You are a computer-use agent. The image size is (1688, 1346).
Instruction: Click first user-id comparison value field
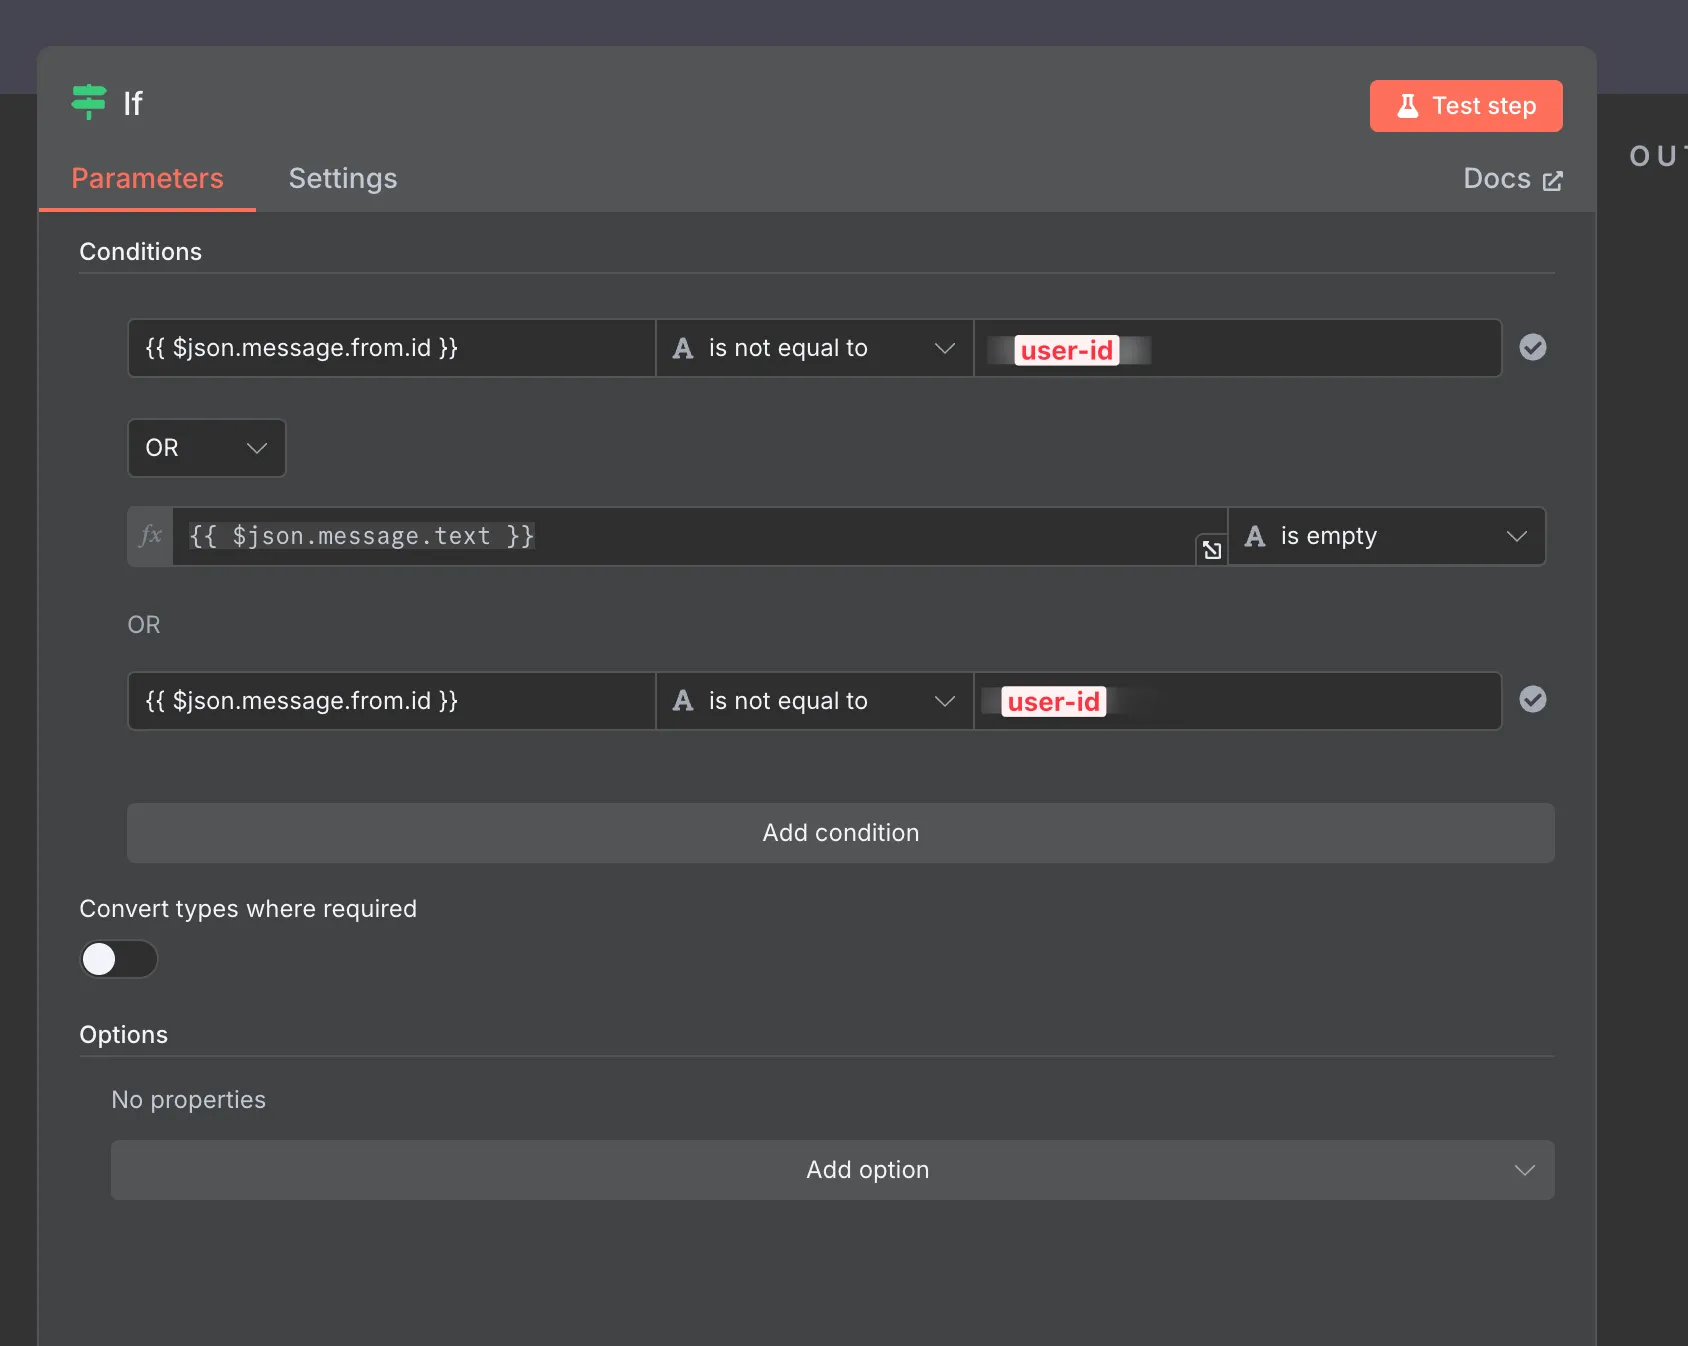point(1238,348)
